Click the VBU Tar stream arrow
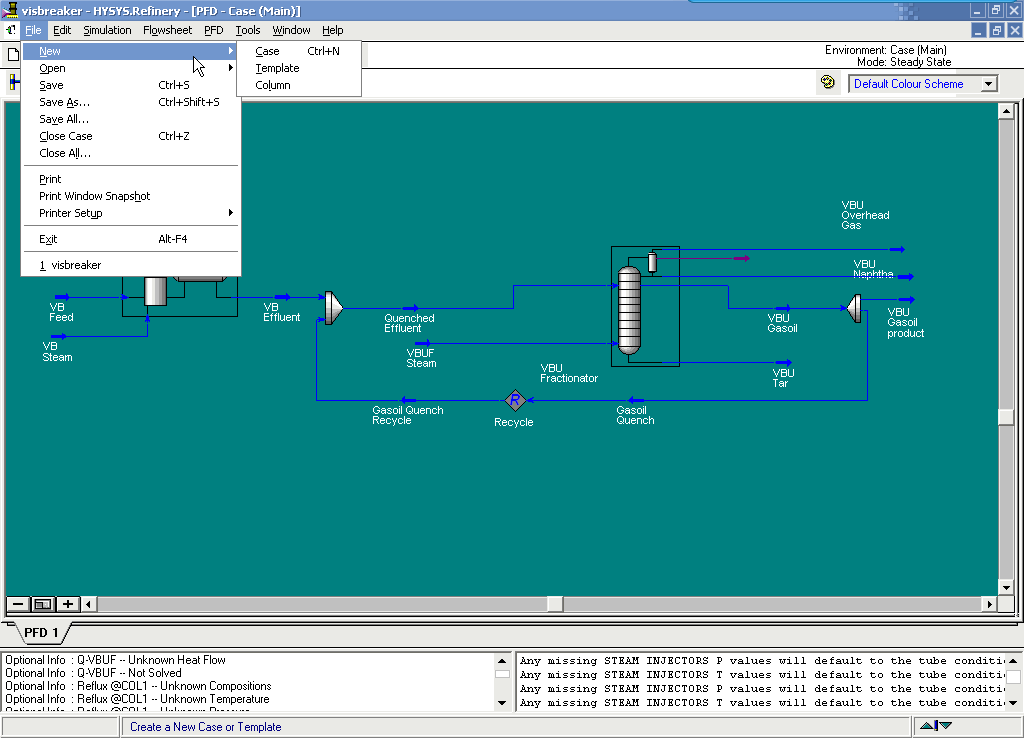 (x=784, y=362)
